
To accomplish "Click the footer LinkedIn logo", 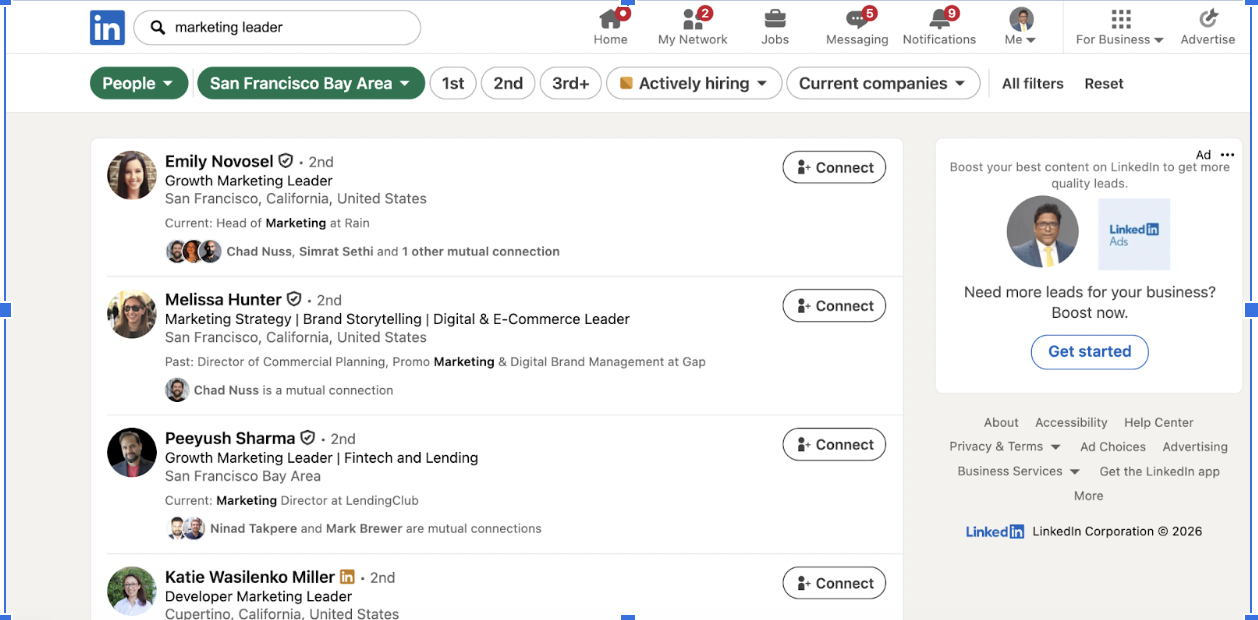I will [x=995, y=532].
